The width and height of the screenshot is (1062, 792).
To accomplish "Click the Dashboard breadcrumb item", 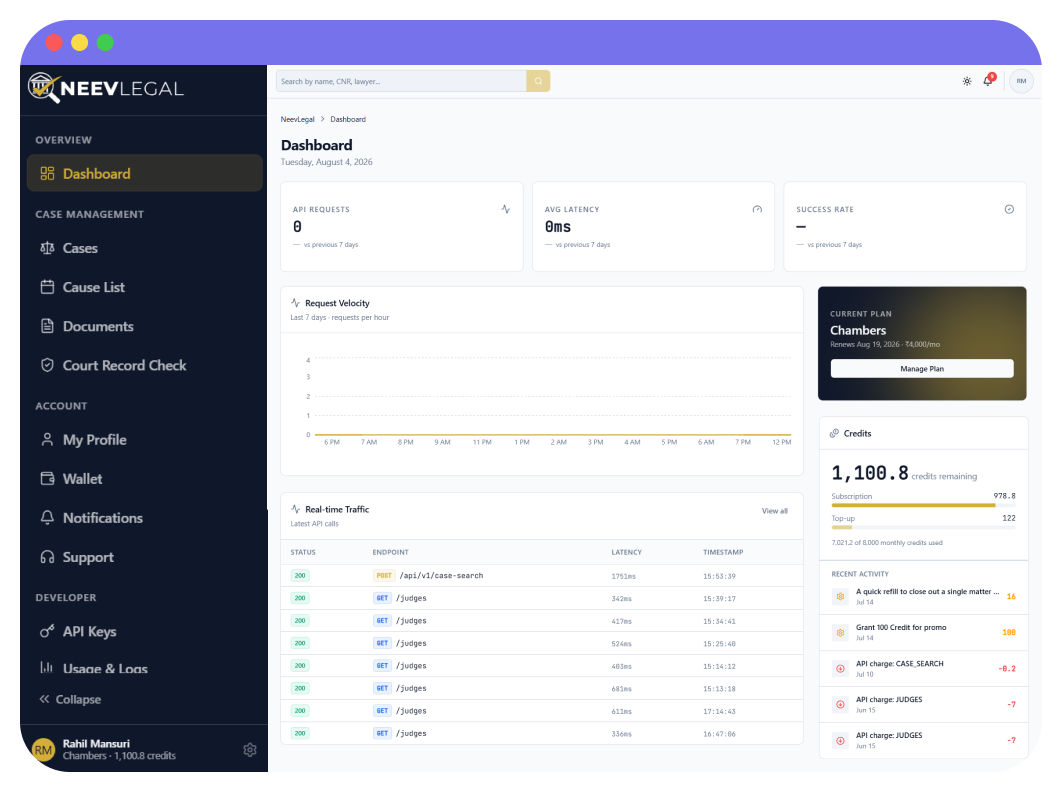I will pos(348,119).
